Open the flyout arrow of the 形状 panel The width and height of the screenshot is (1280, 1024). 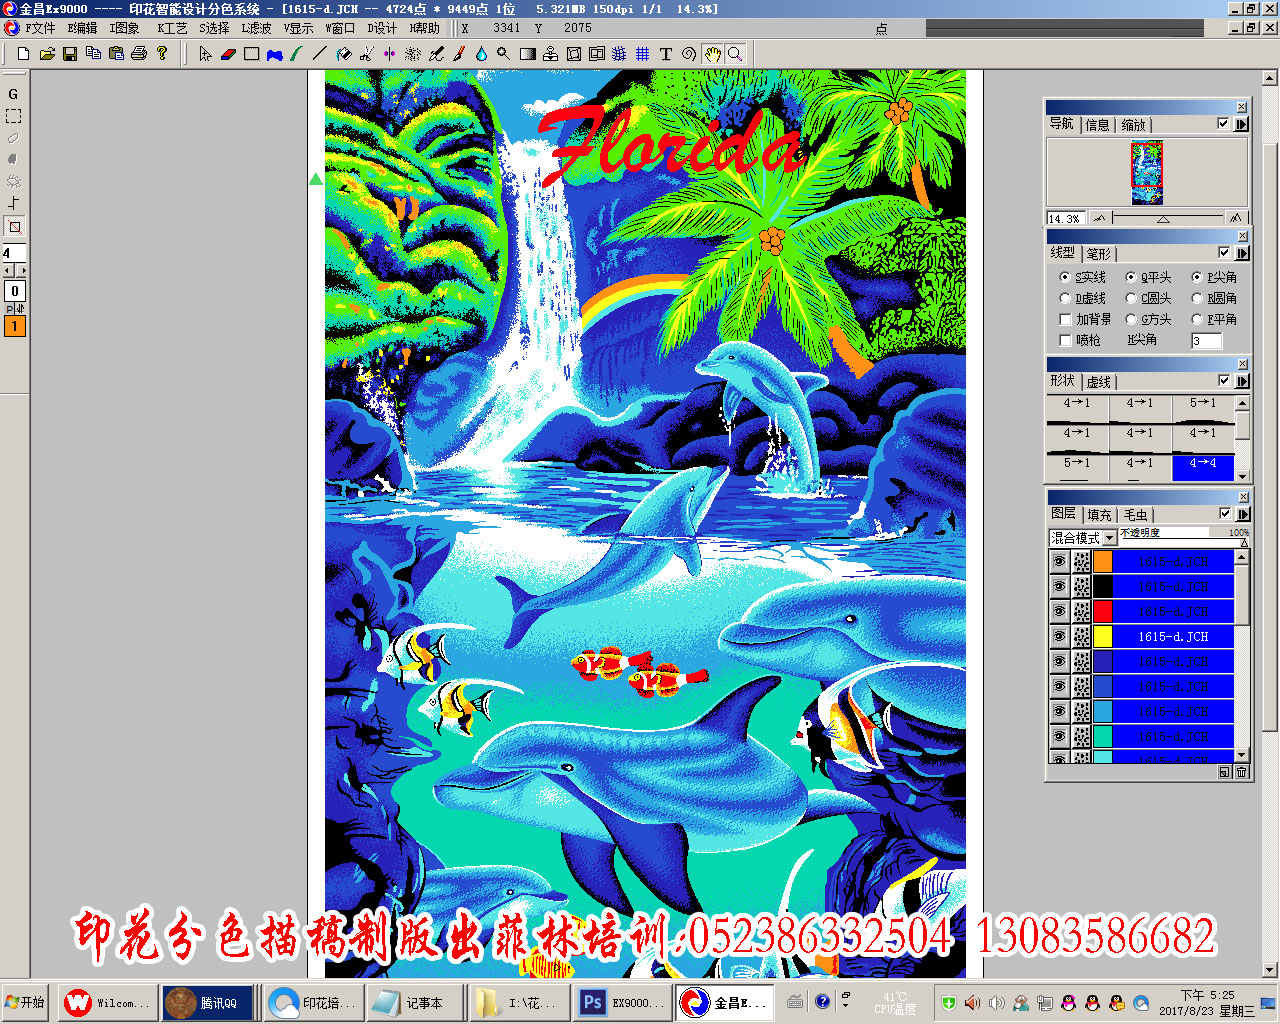click(x=1242, y=381)
